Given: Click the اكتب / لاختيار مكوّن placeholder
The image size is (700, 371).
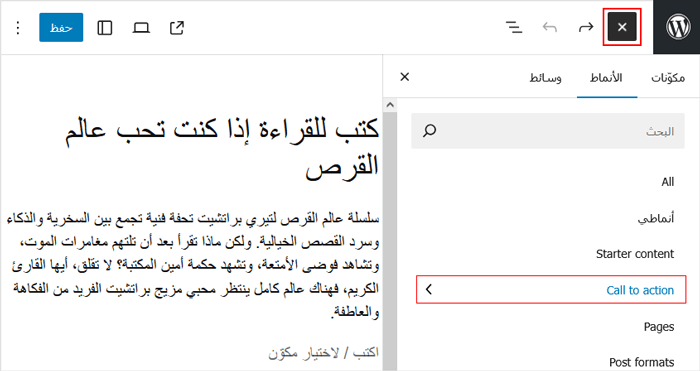Looking at the screenshot, I should [323, 353].
